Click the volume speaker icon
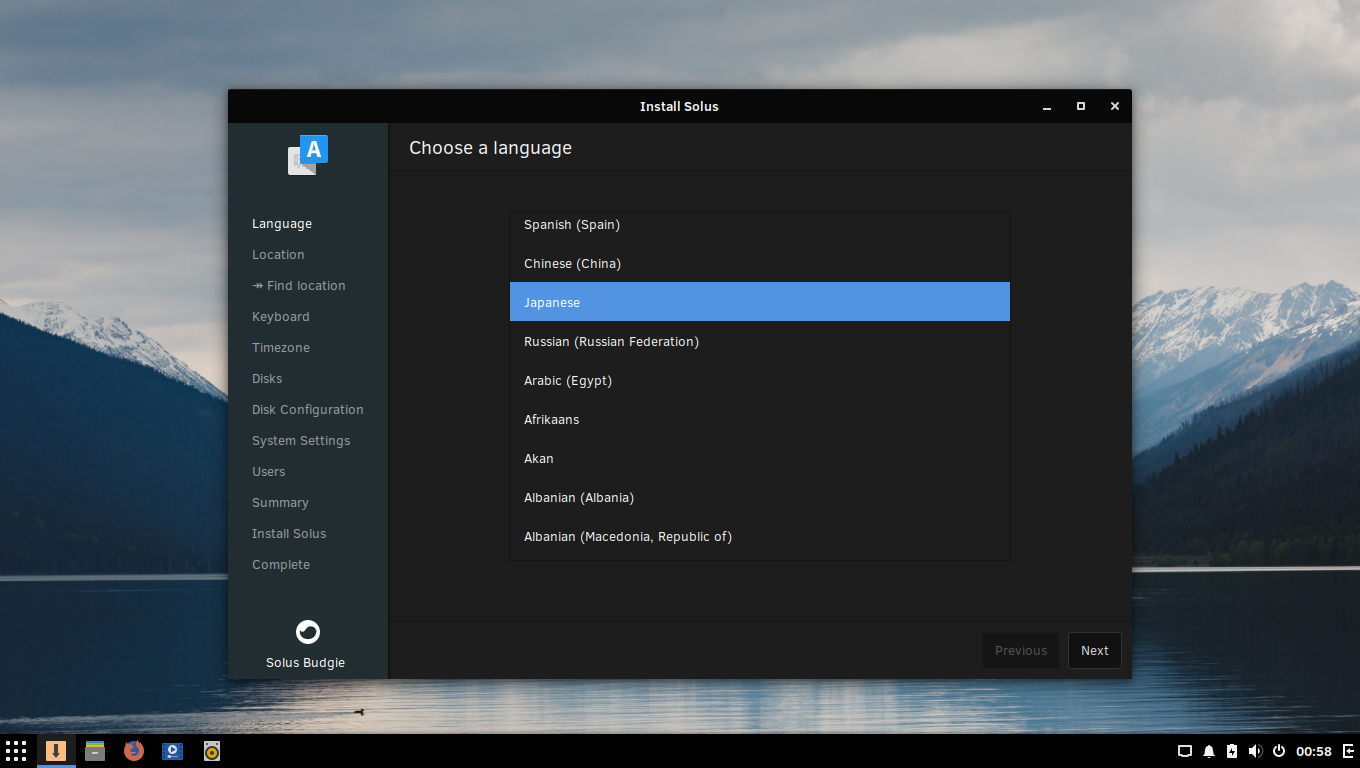1360x768 pixels. pyautogui.click(x=1255, y=751)
